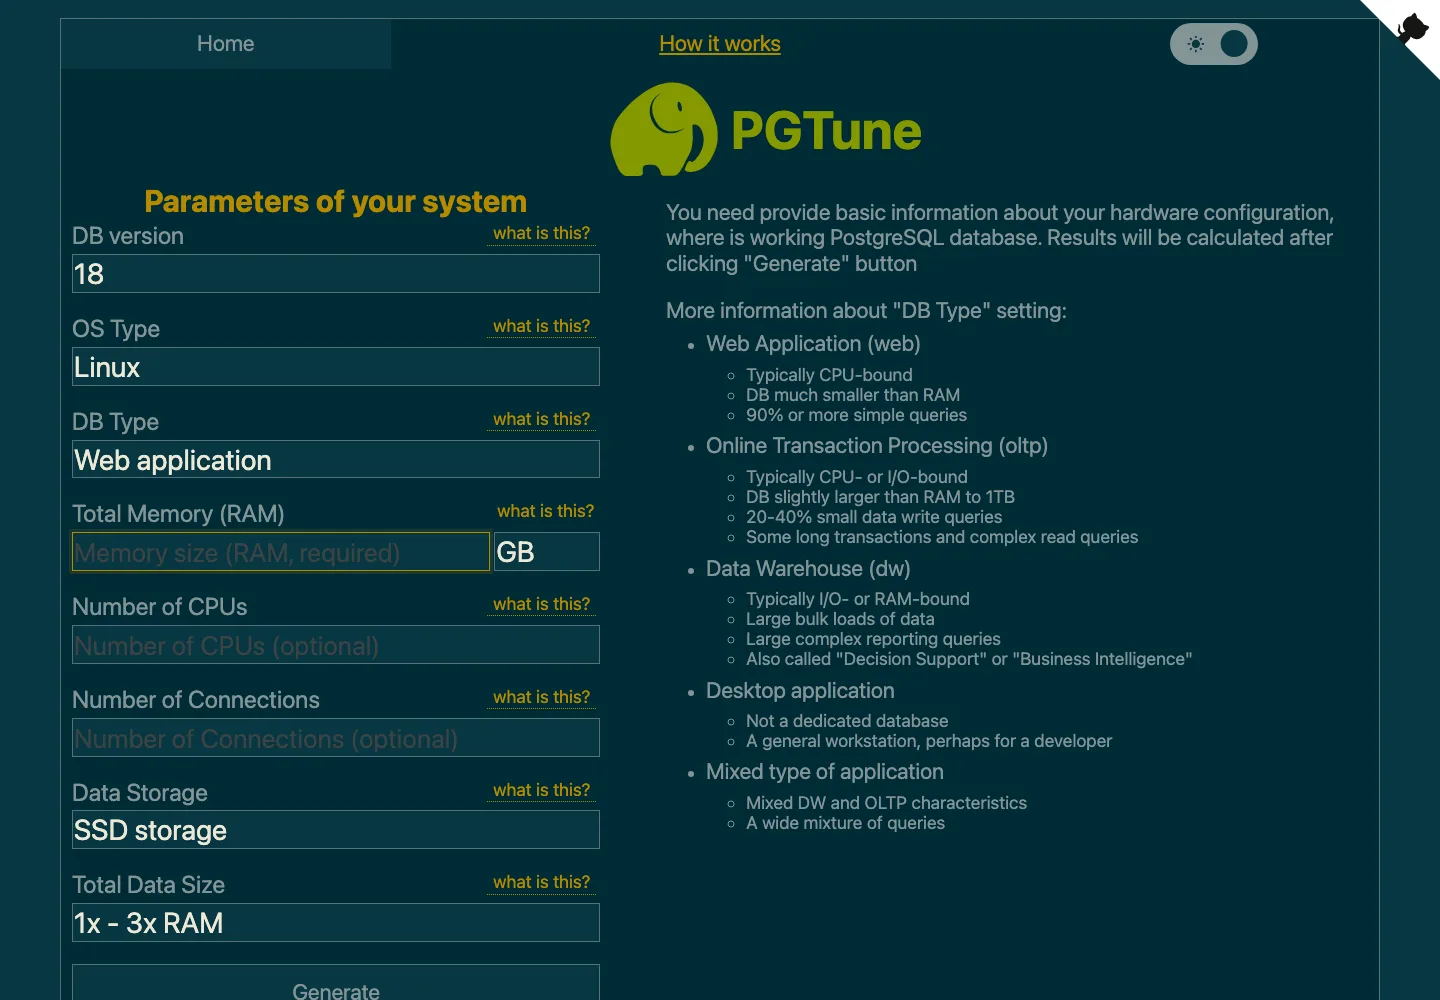Image resolution: width=1440 pixels, height=1000 pixels.
Task: Click the 'Mixed type of application' item
Action: pos(825,772)
